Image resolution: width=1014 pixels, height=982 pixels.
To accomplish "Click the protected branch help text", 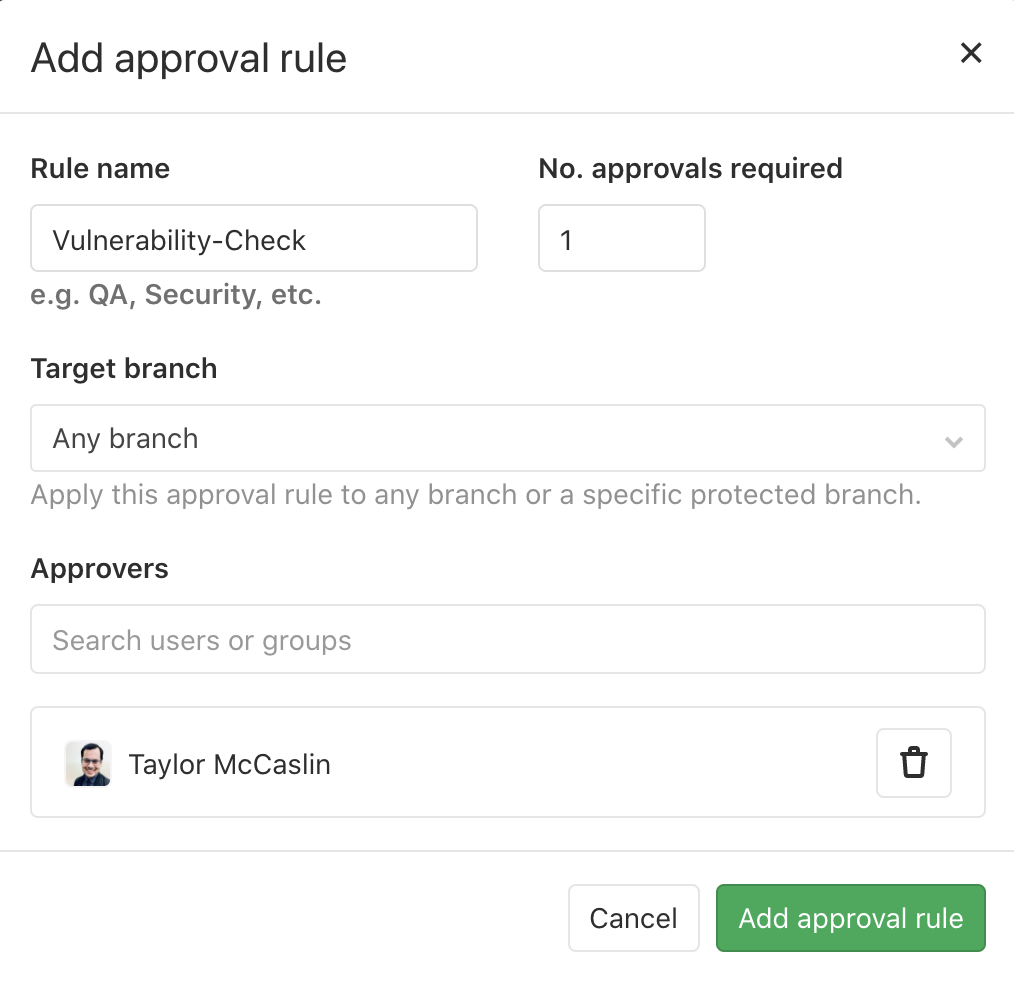I will pyautogui.click(x=475, y=495).
